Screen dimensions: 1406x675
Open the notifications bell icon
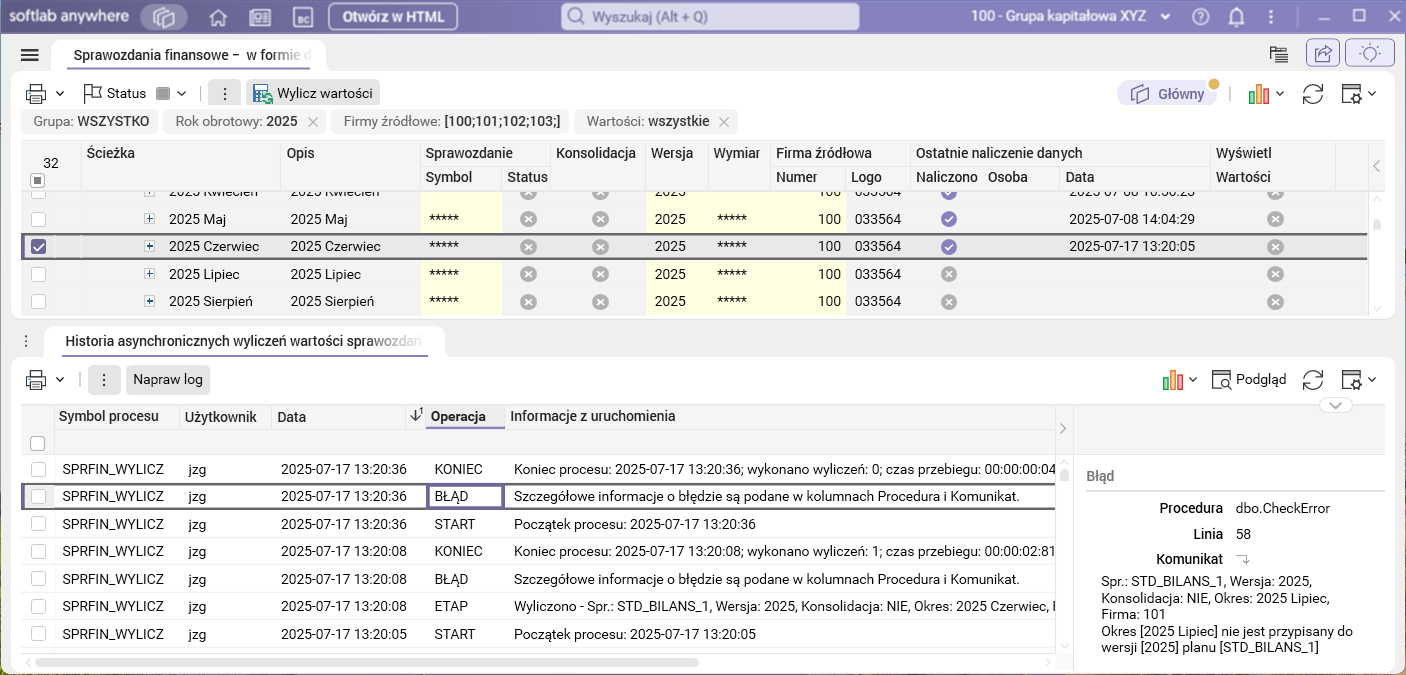pos(1236,17)
